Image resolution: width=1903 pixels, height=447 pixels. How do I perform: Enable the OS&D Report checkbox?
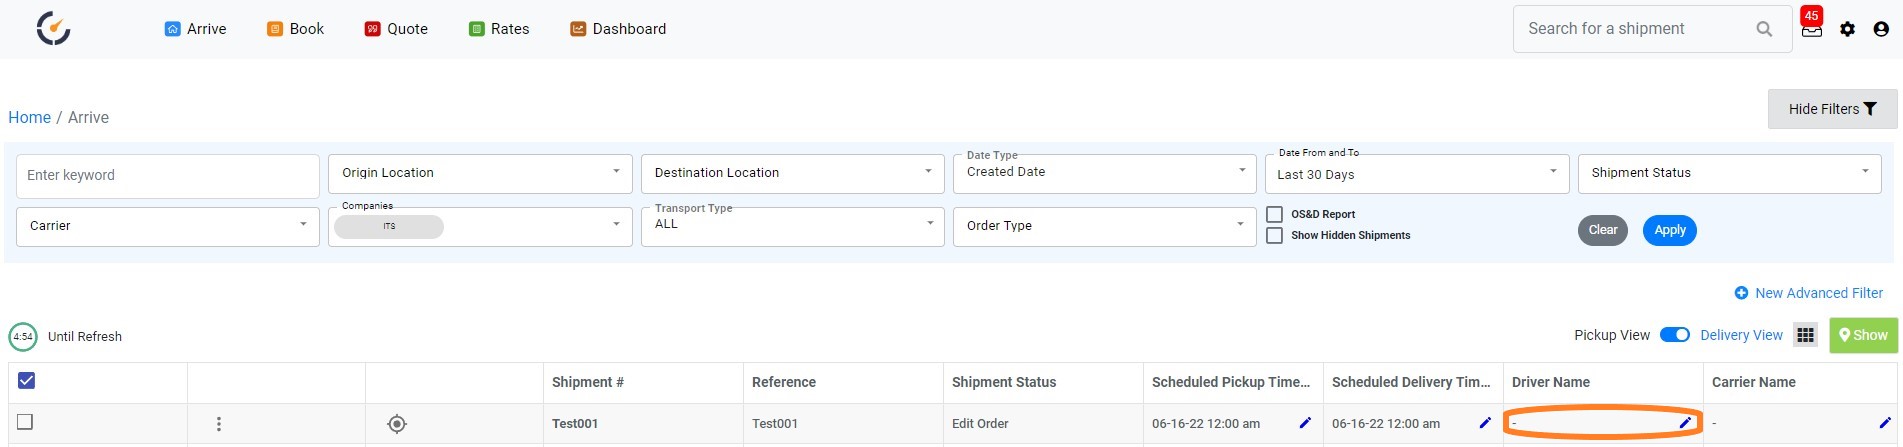1275,214
